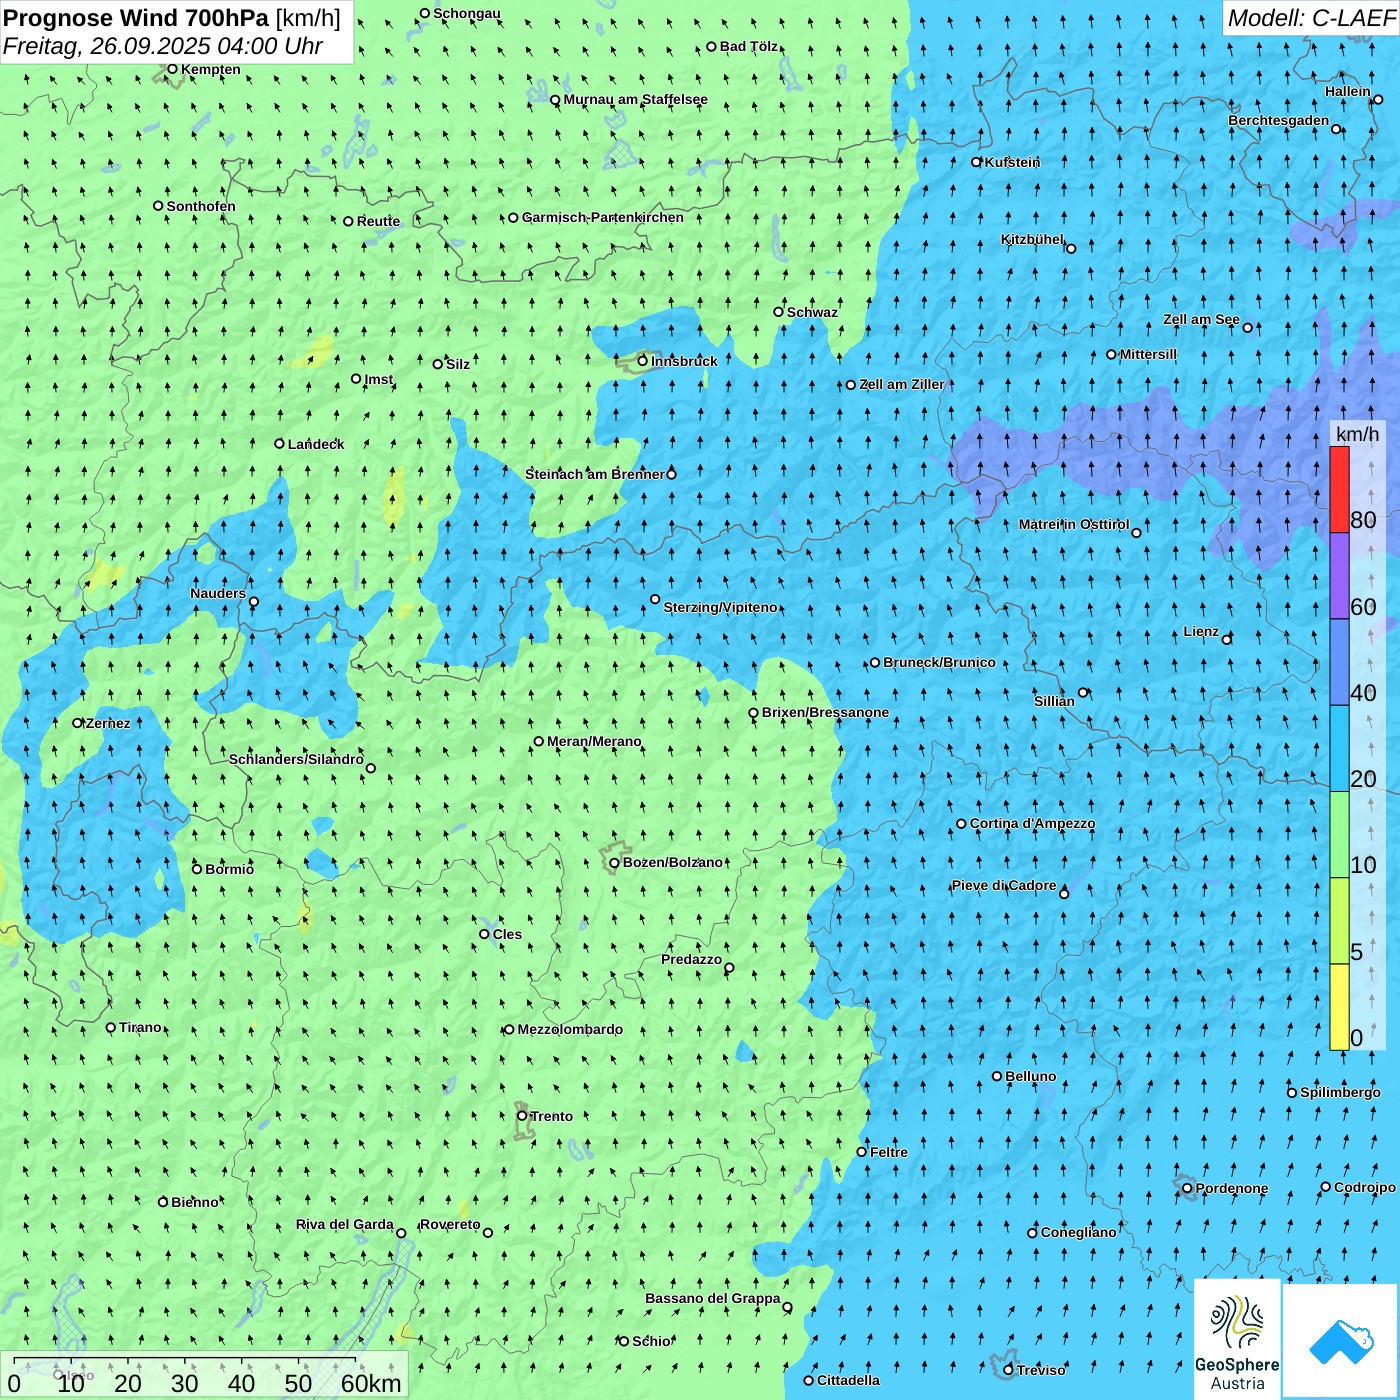Click the Meran/Merano city label
Screen dimensions: 1400x1400
[x=594, y=741]
